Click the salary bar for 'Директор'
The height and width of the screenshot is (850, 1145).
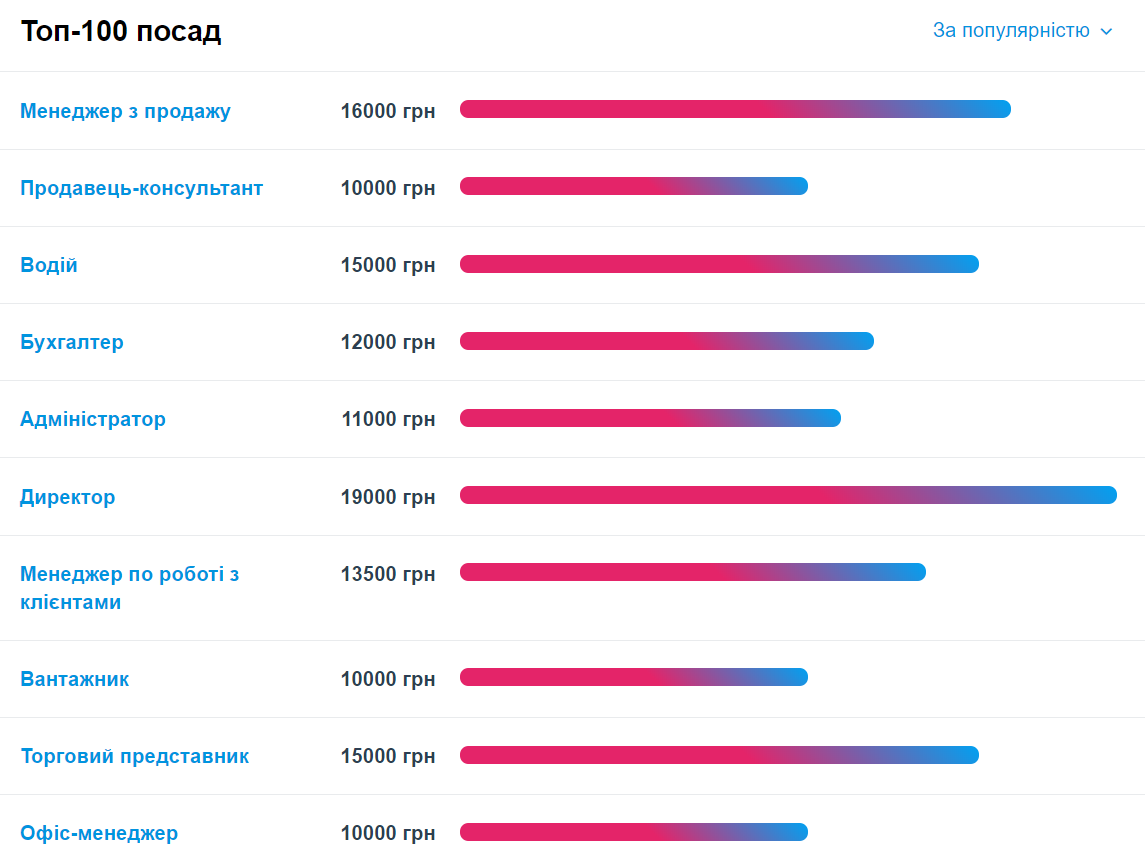pyautogui.click(x=788, y=495)
